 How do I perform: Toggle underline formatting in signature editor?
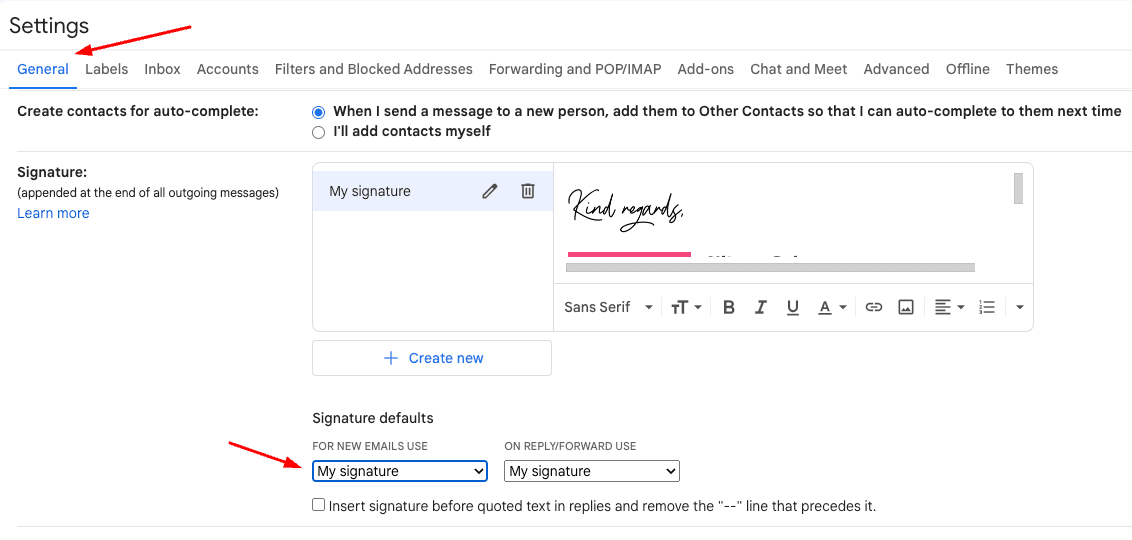[x=793, y=307]
